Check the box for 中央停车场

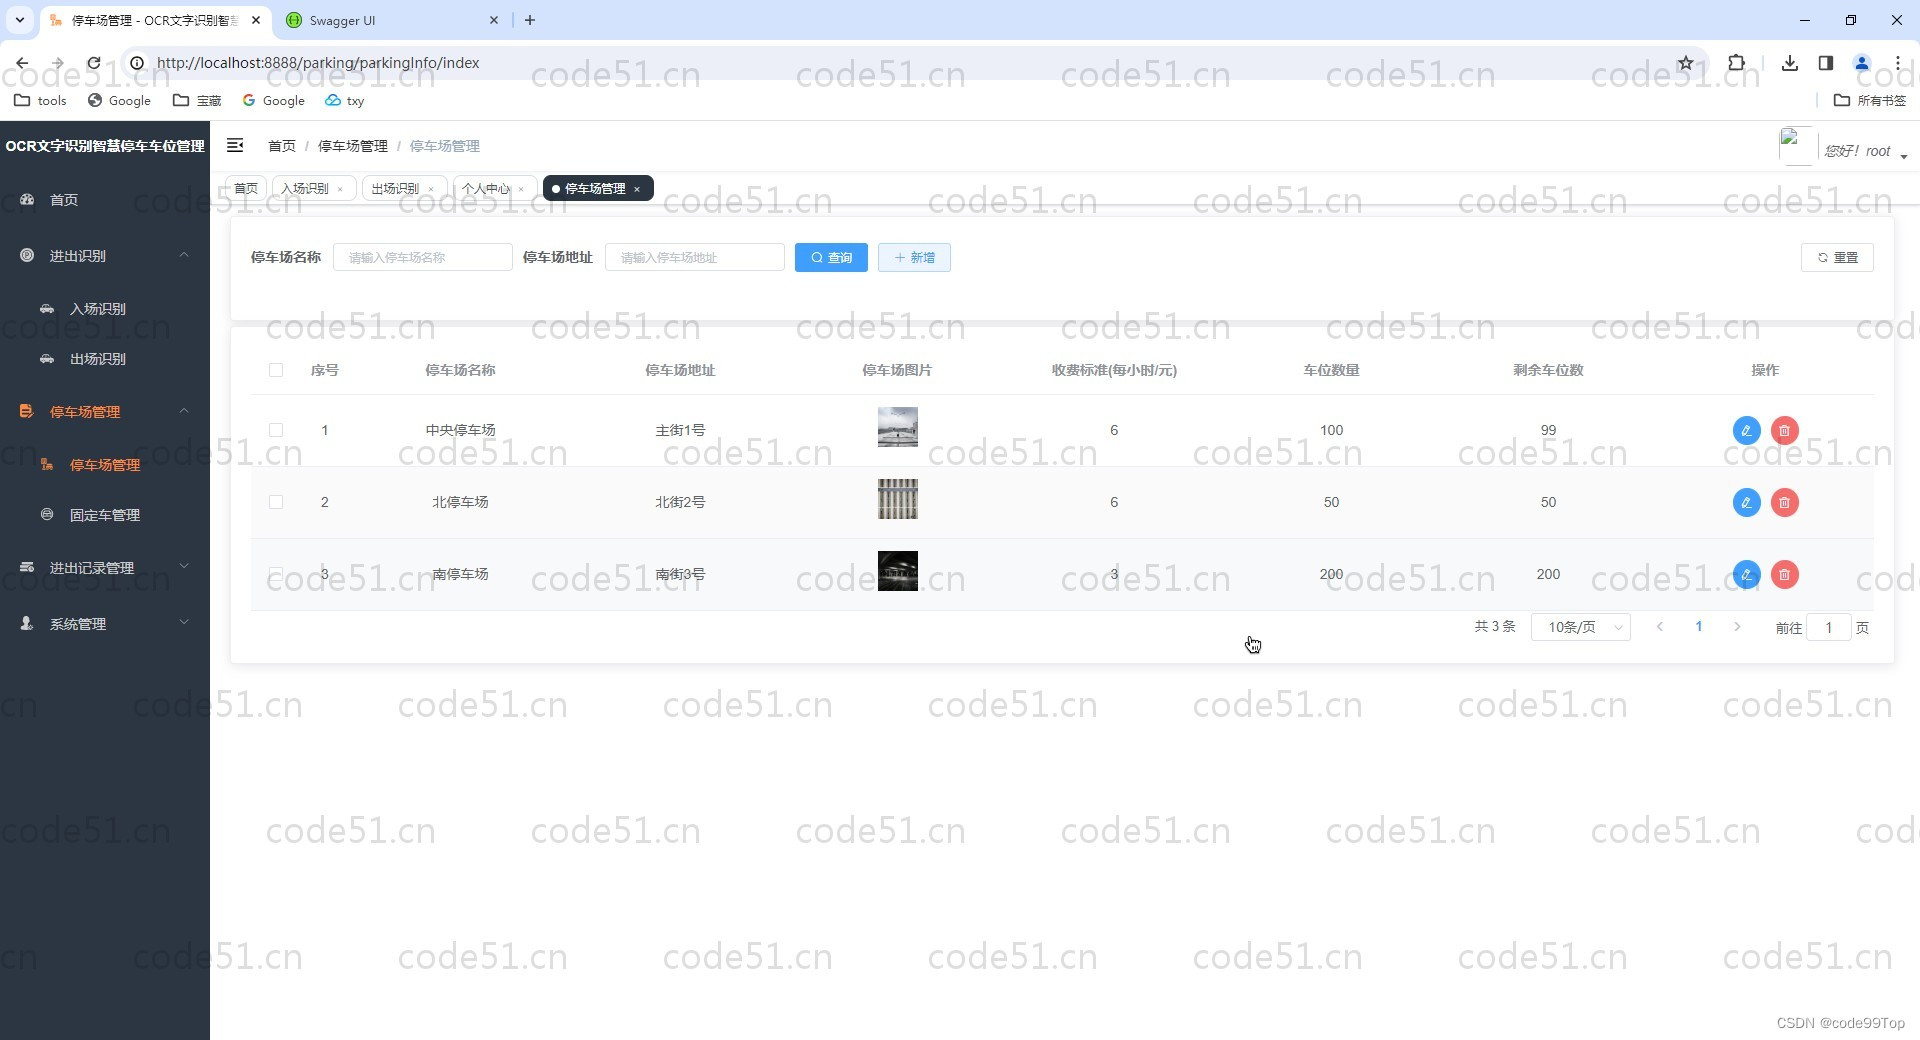coord(276,430)
